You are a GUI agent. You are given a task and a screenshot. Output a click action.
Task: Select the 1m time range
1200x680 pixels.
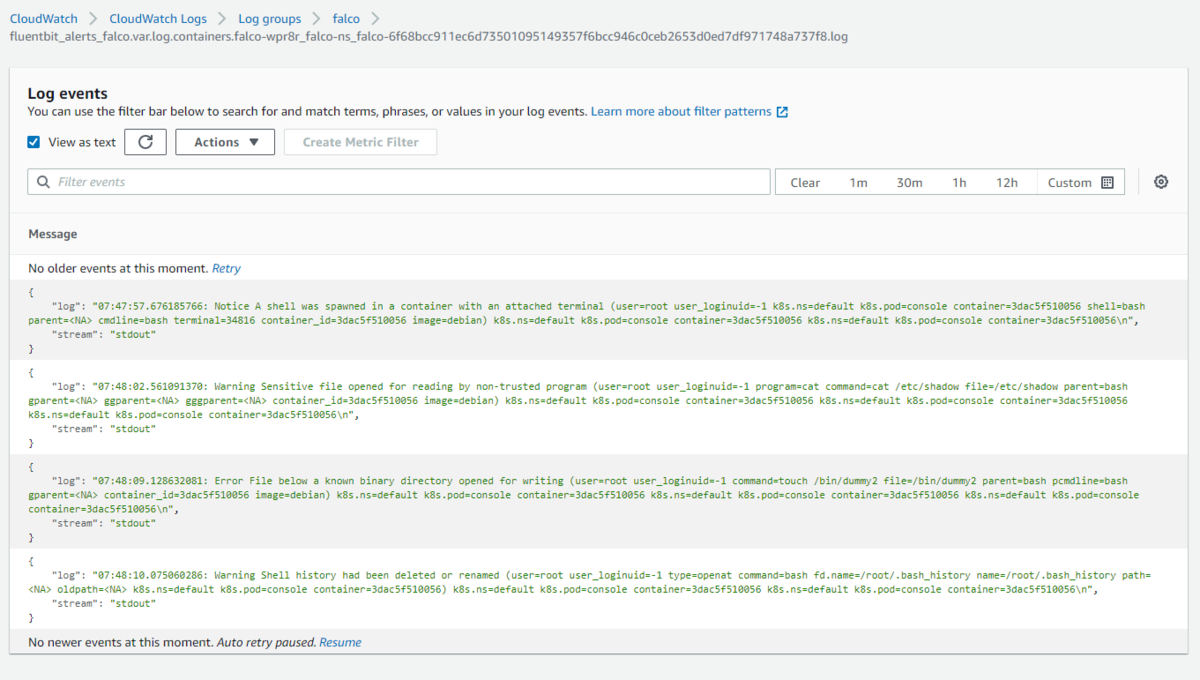tap(859, 183)
